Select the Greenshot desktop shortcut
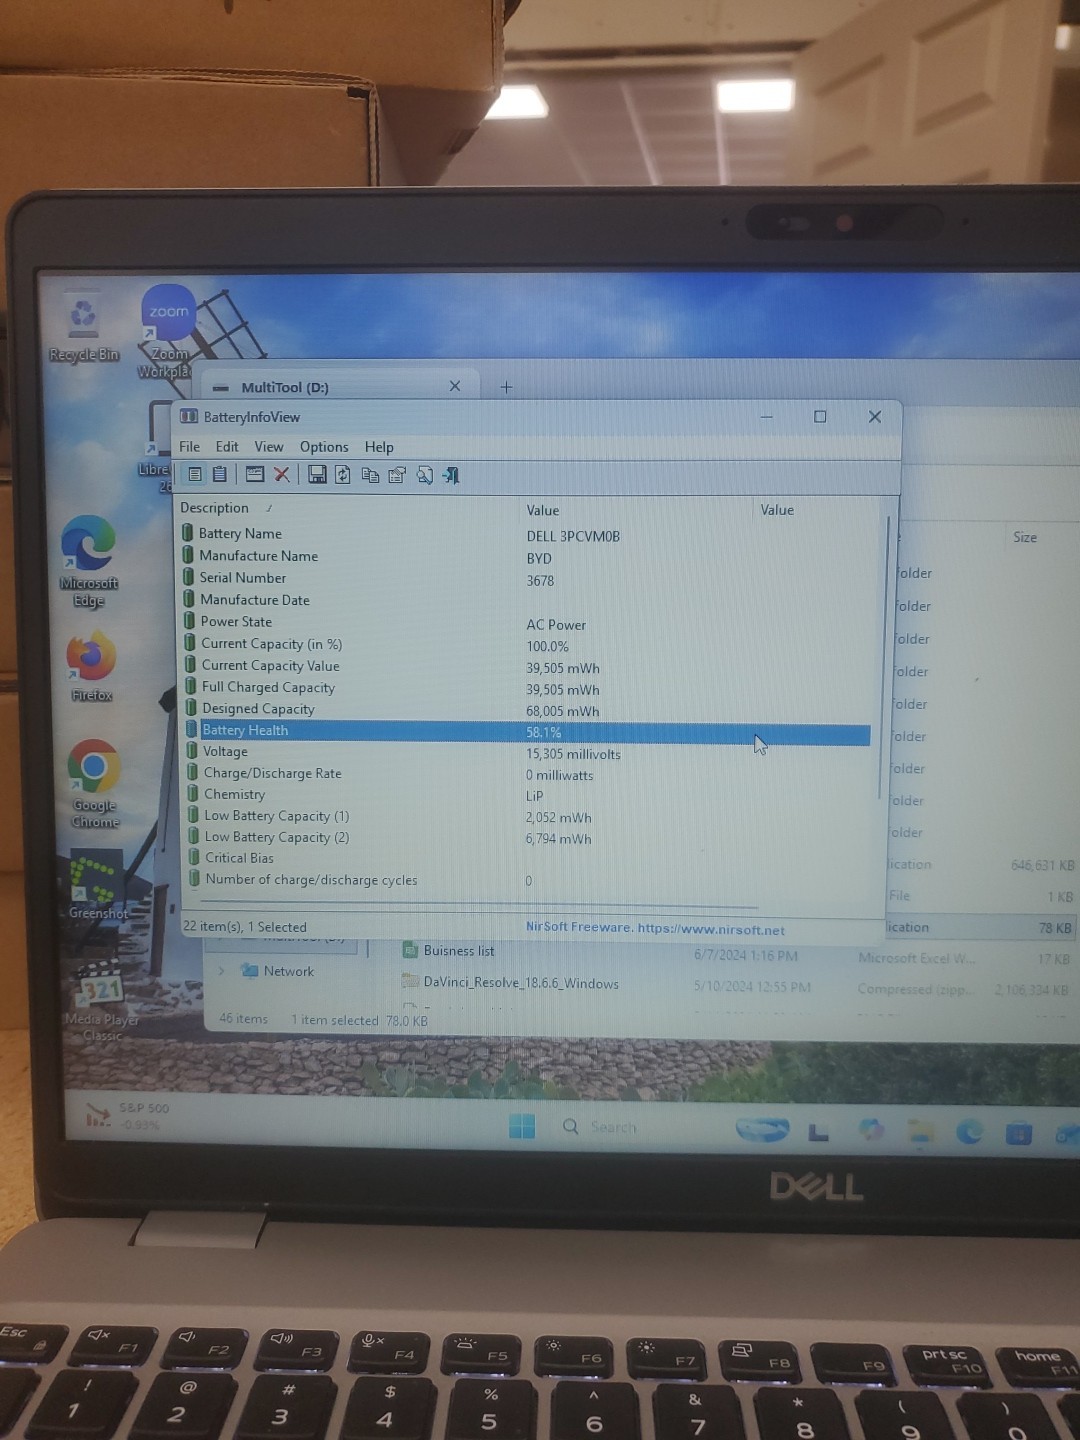The image size is (1080, 1440). pos(98,885)
